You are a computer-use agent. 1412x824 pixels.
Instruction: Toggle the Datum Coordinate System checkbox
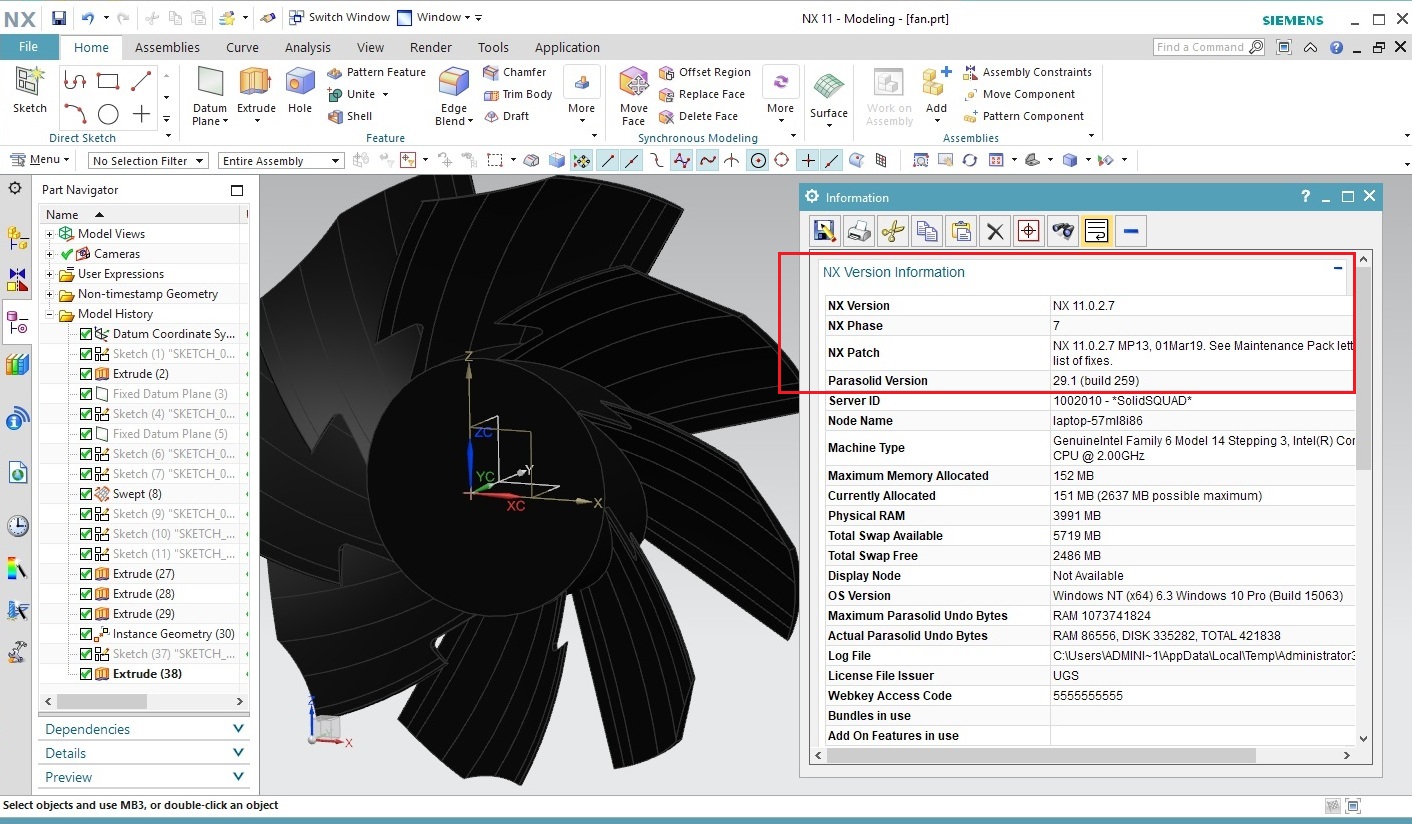pos(86,334)
